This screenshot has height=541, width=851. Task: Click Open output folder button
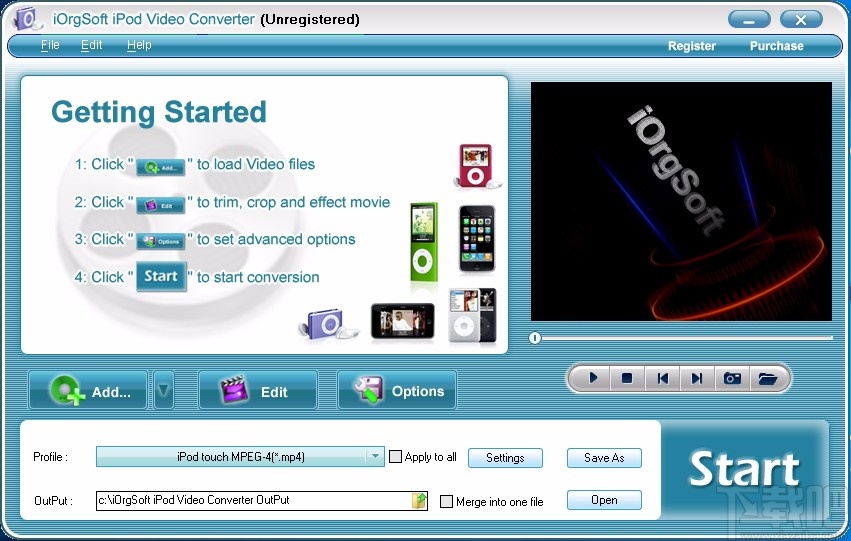pyautogui.click(x=604, y=500)
